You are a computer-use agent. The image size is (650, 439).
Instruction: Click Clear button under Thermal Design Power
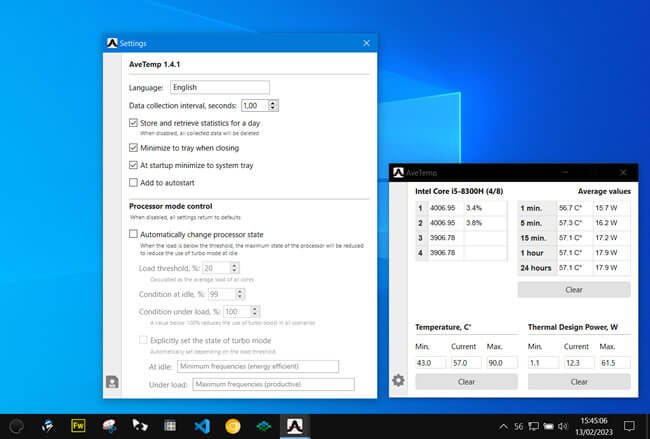point(579,382)
